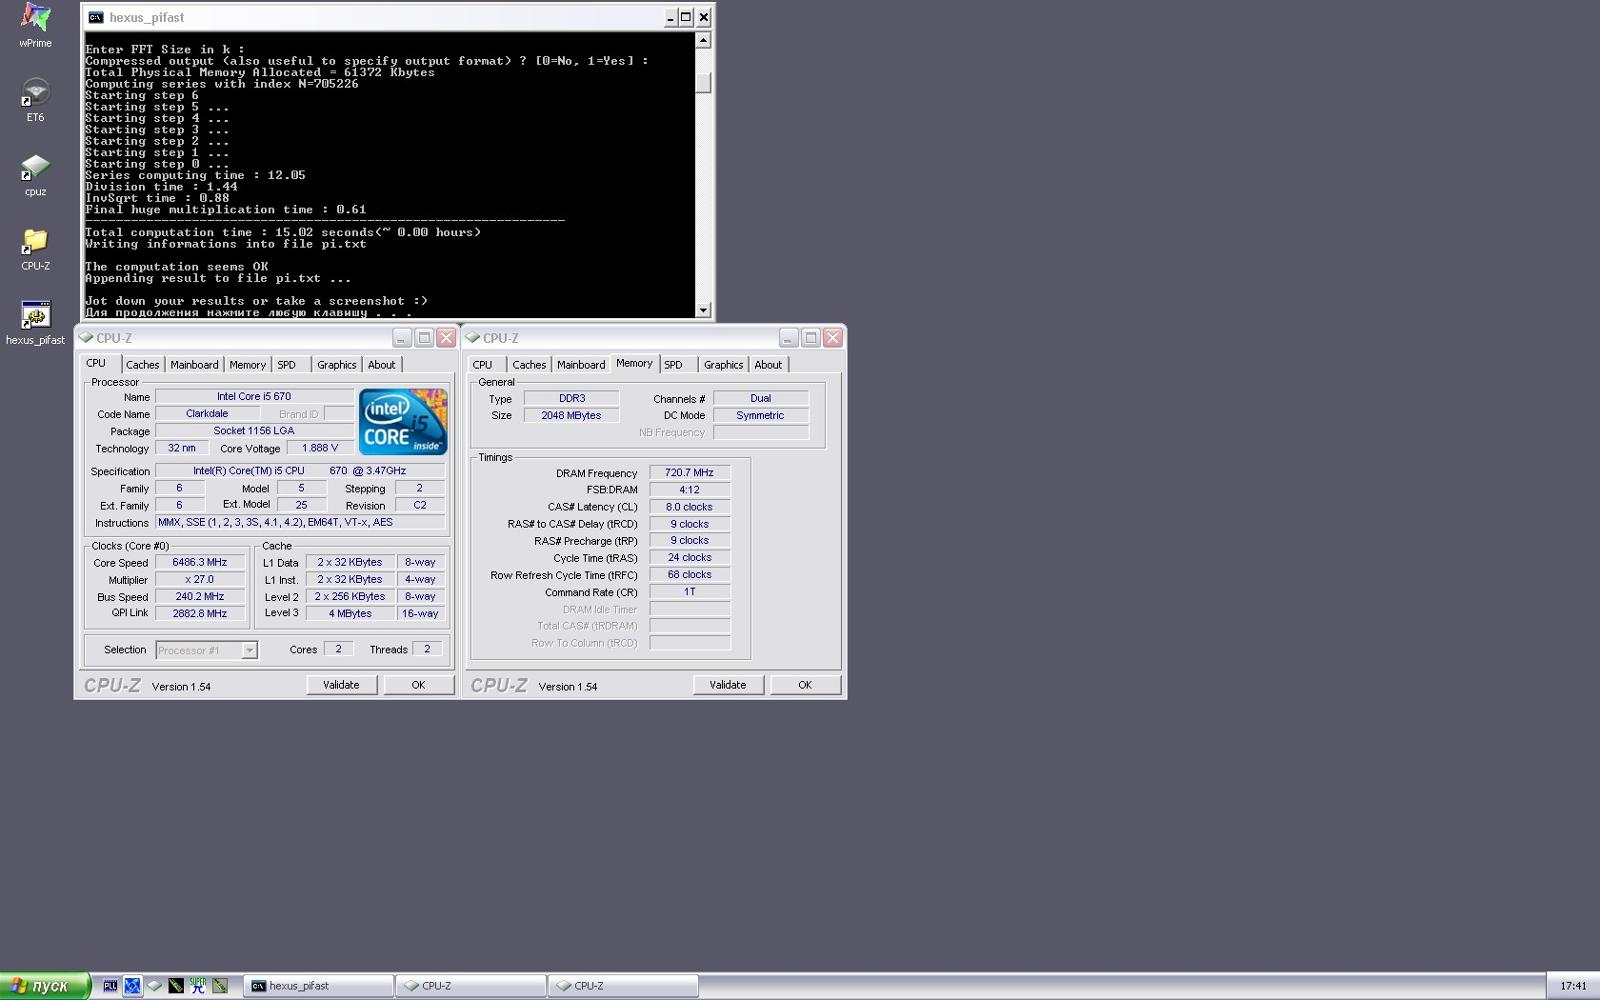This screenshot has width=1600, height=1000.
Task: Open the CPU-Z desktop folder
Action: [x=35, y=248]
